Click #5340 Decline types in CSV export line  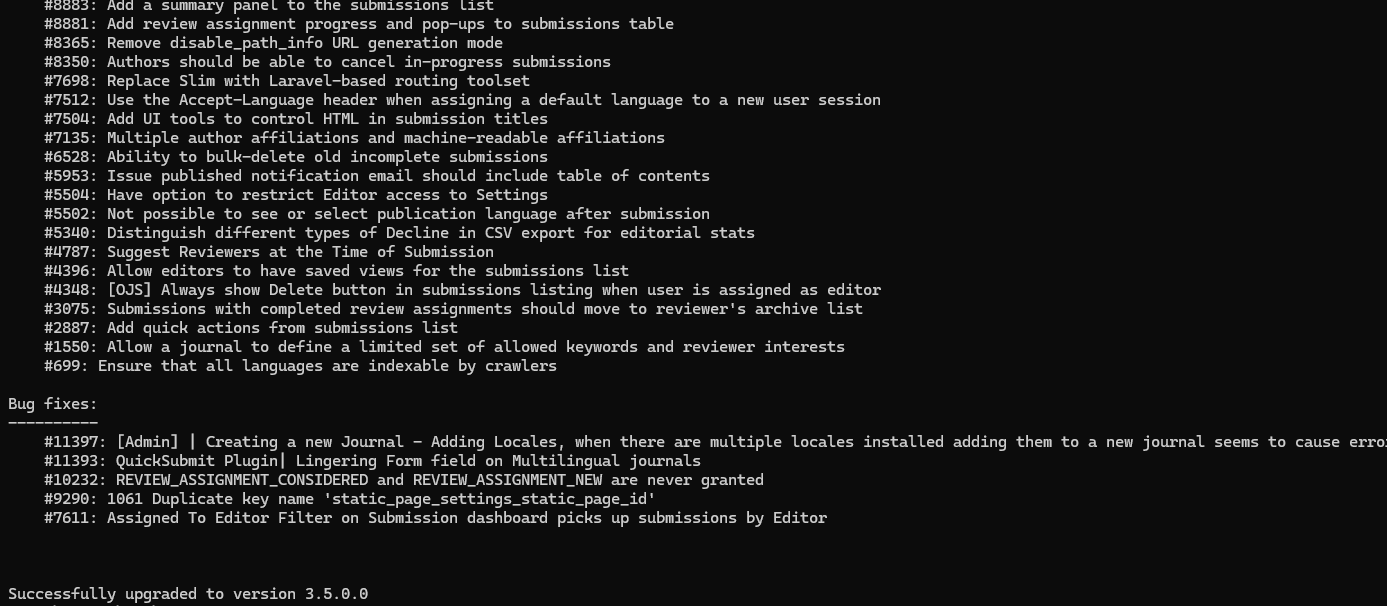click(399, 233)
